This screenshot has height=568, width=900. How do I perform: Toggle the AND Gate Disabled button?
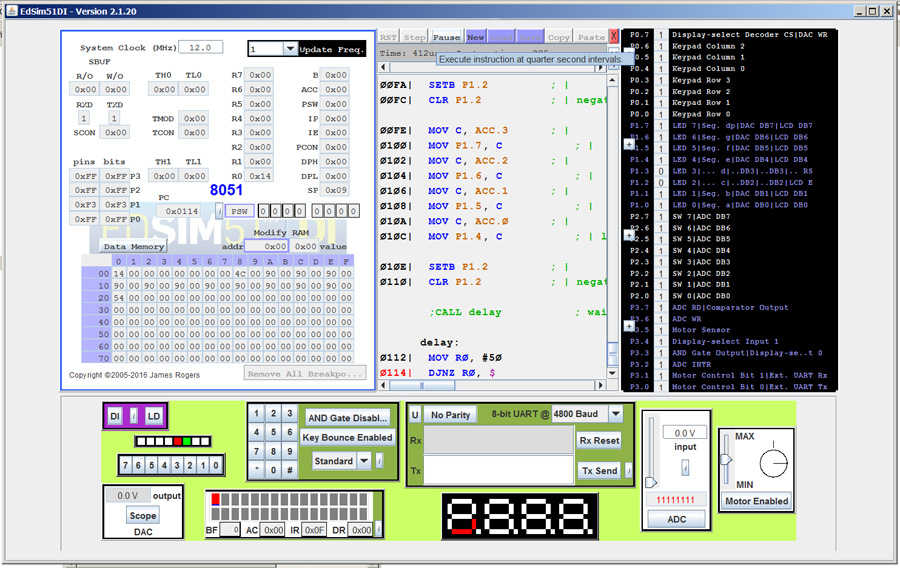[x=348, y=418]
